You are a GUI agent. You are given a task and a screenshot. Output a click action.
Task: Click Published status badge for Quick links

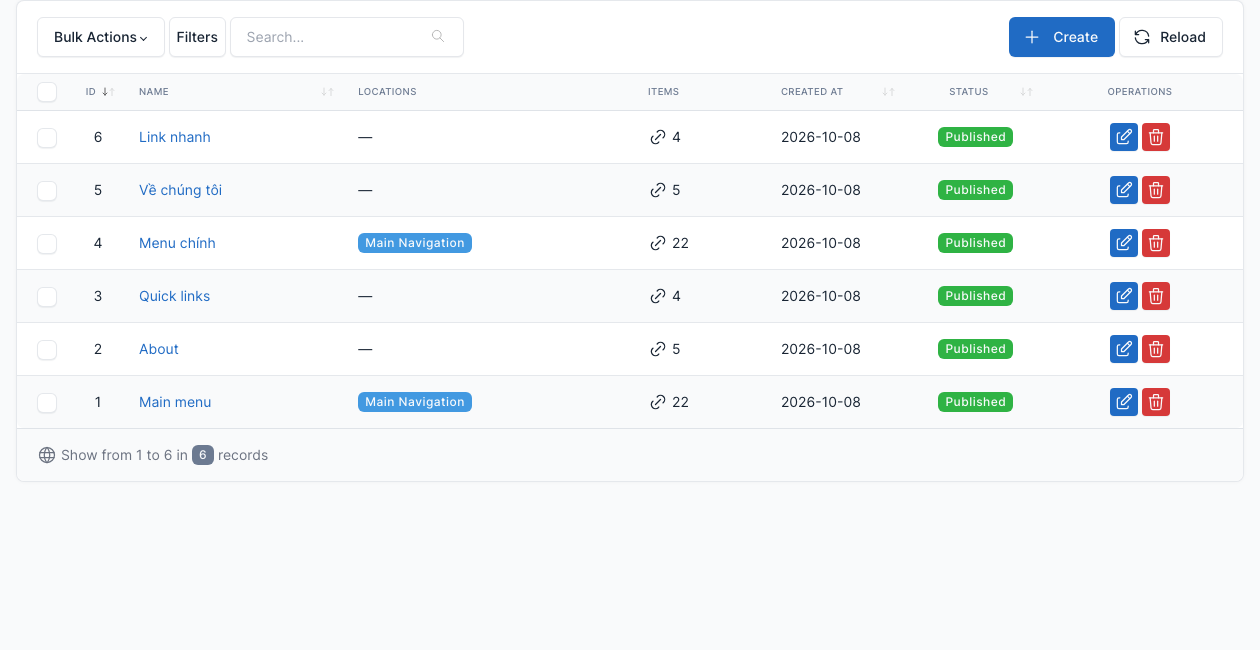(x=975, y=296)
